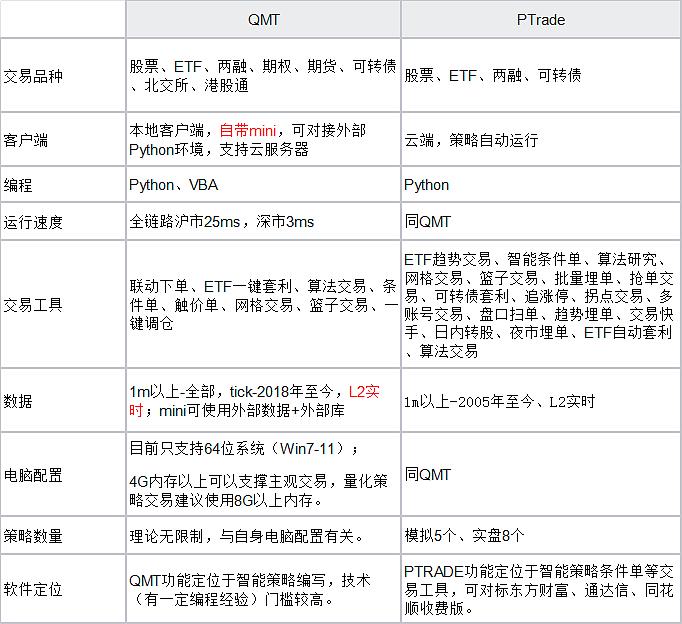The width and height of the screenshot is (682, 624).
Task: Select PTrade's 1m以上-2005年至今 data cell
Action: point(499,401)
